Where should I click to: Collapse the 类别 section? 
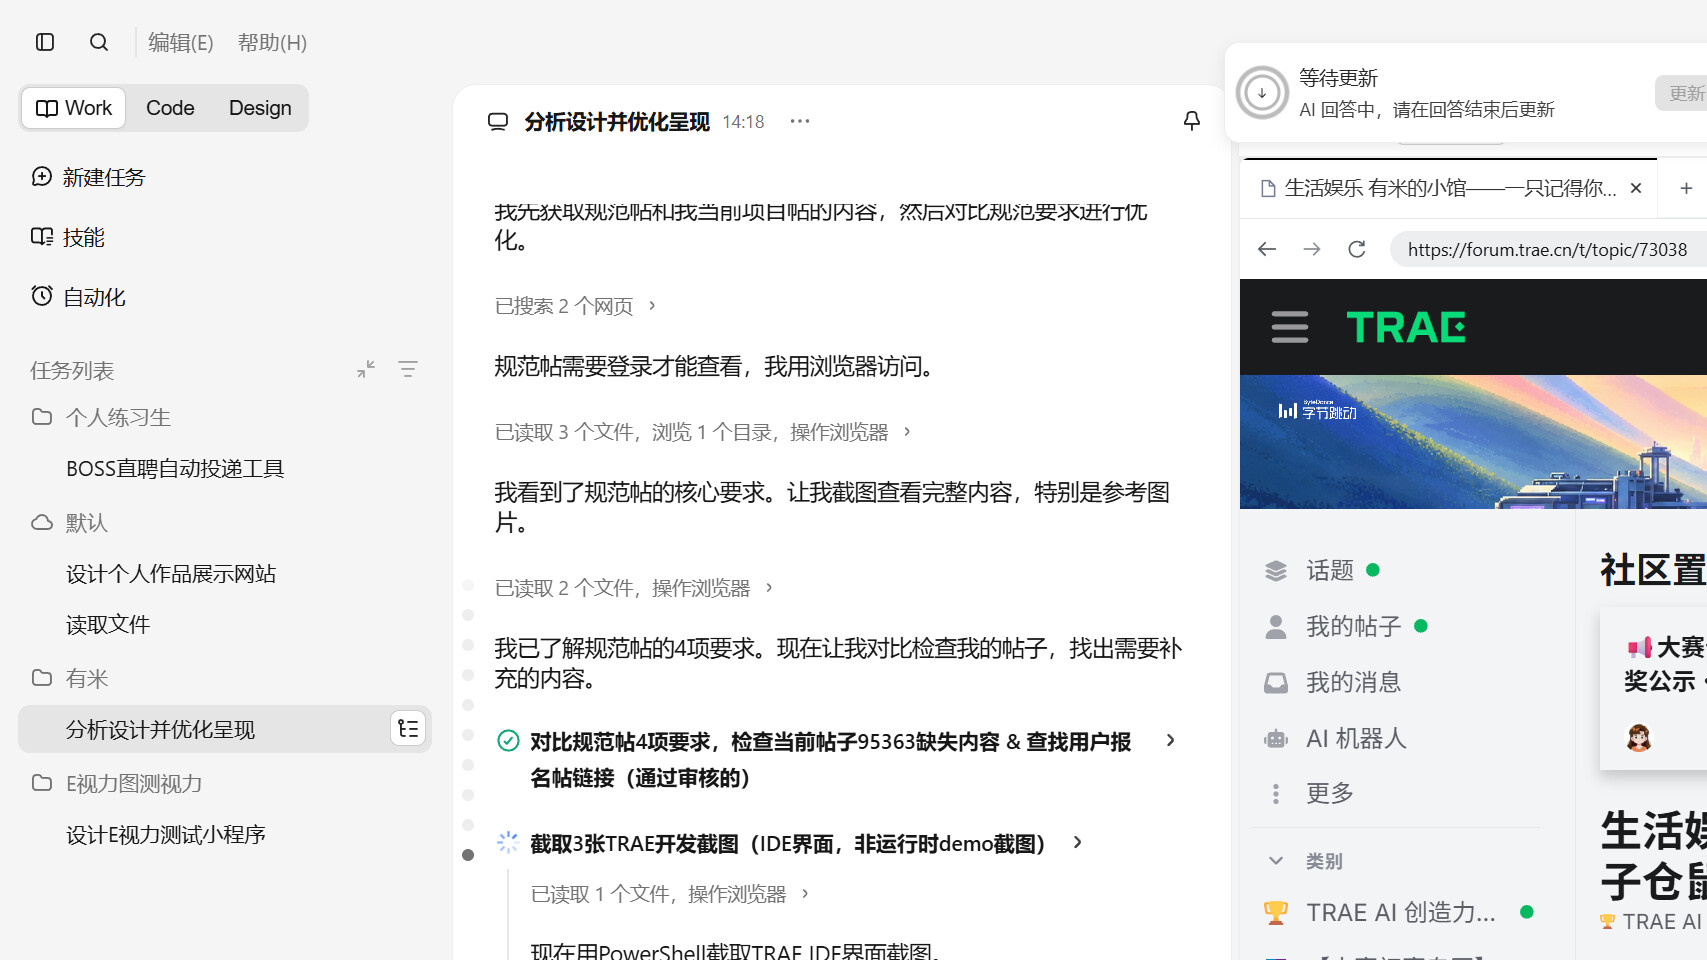pyautogui.click(x=1305, y=861)
